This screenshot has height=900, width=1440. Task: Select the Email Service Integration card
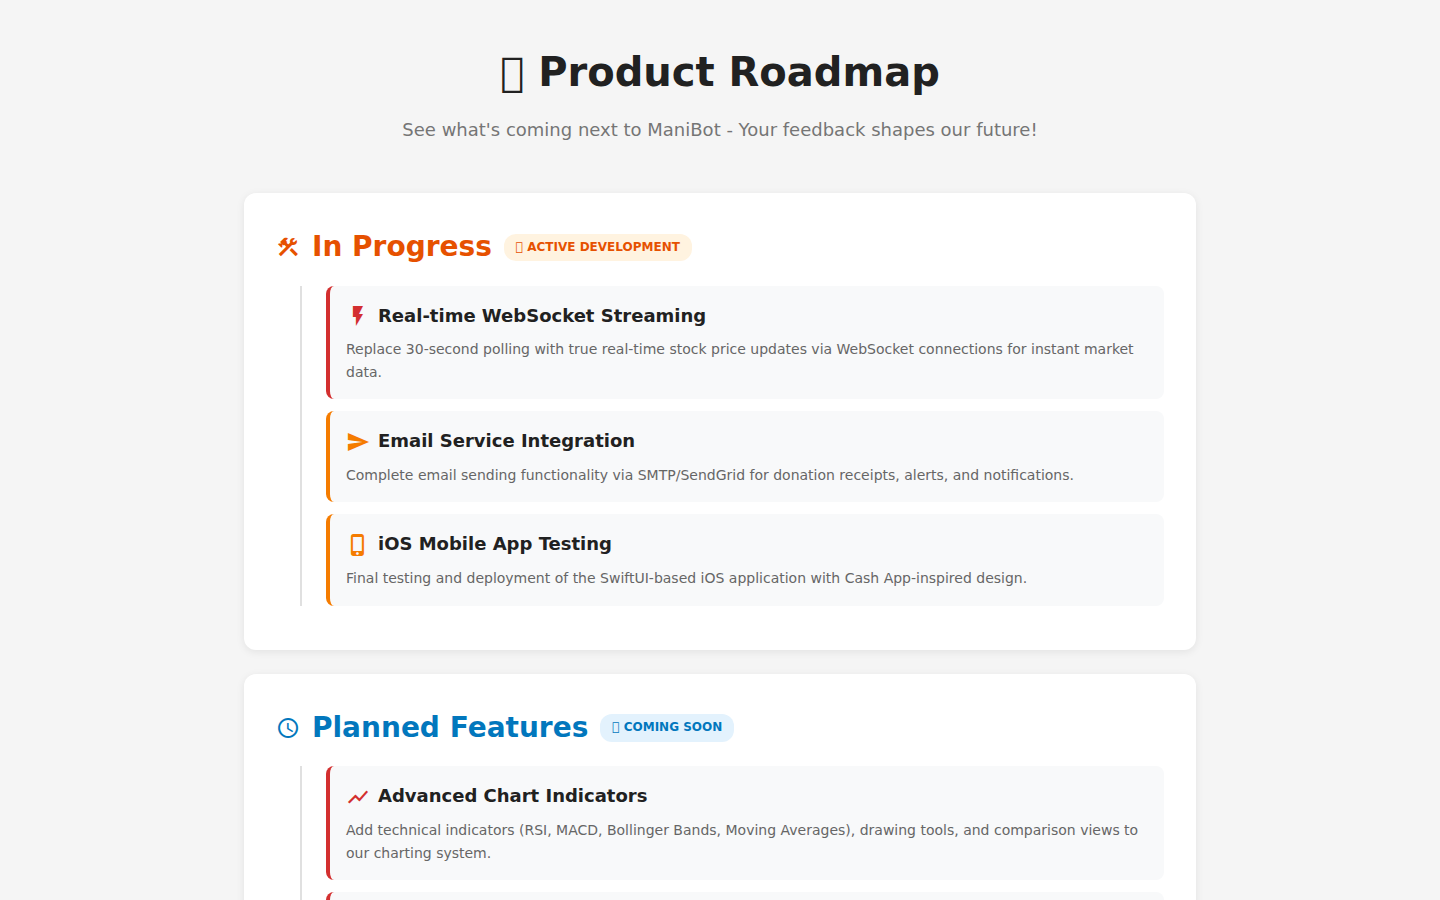coord(744,456)
